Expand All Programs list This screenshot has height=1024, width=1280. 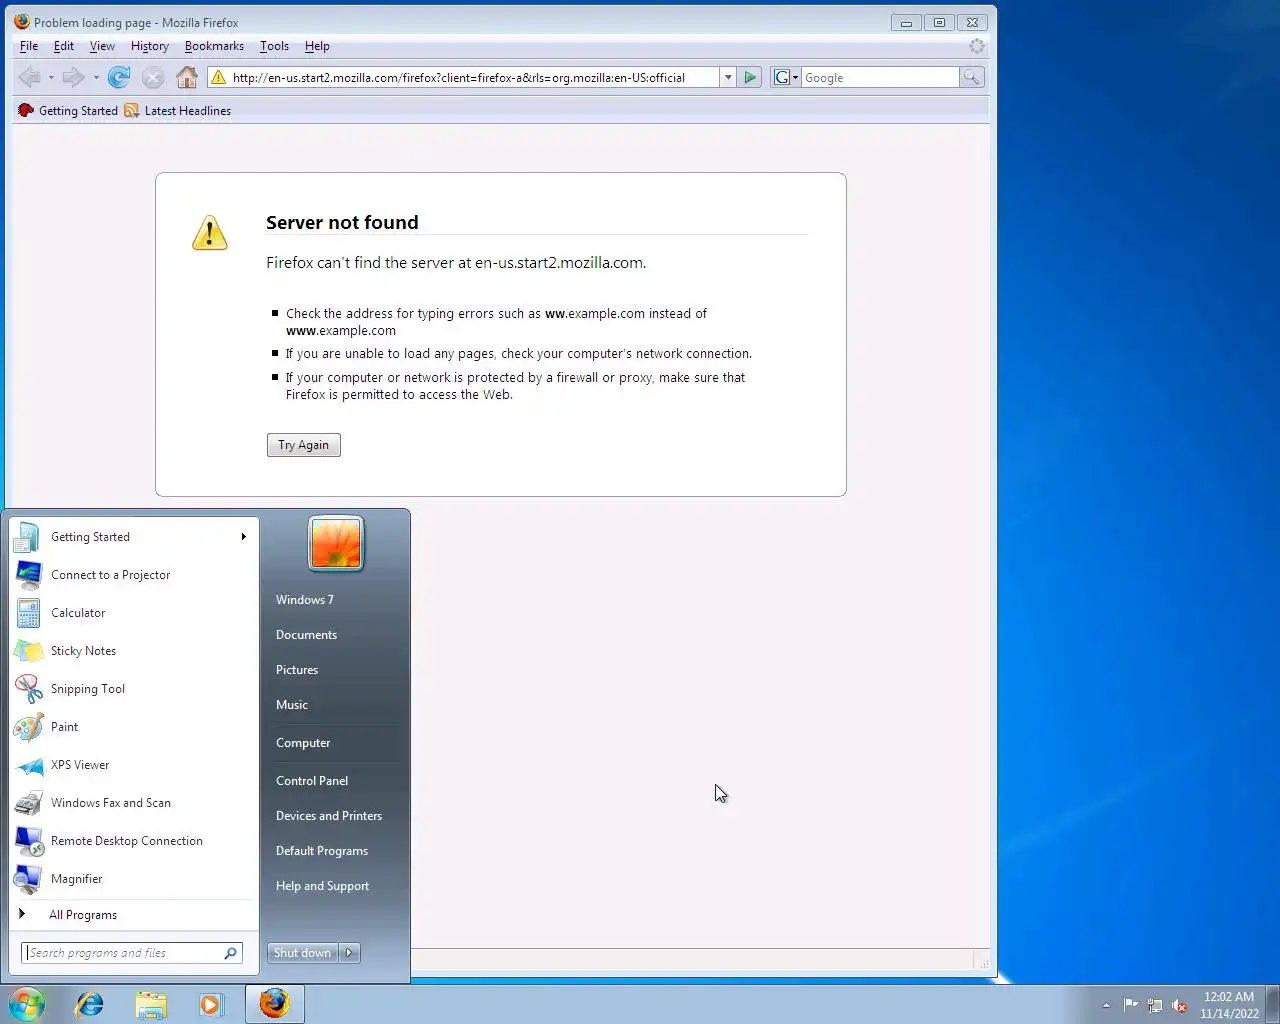134,914
